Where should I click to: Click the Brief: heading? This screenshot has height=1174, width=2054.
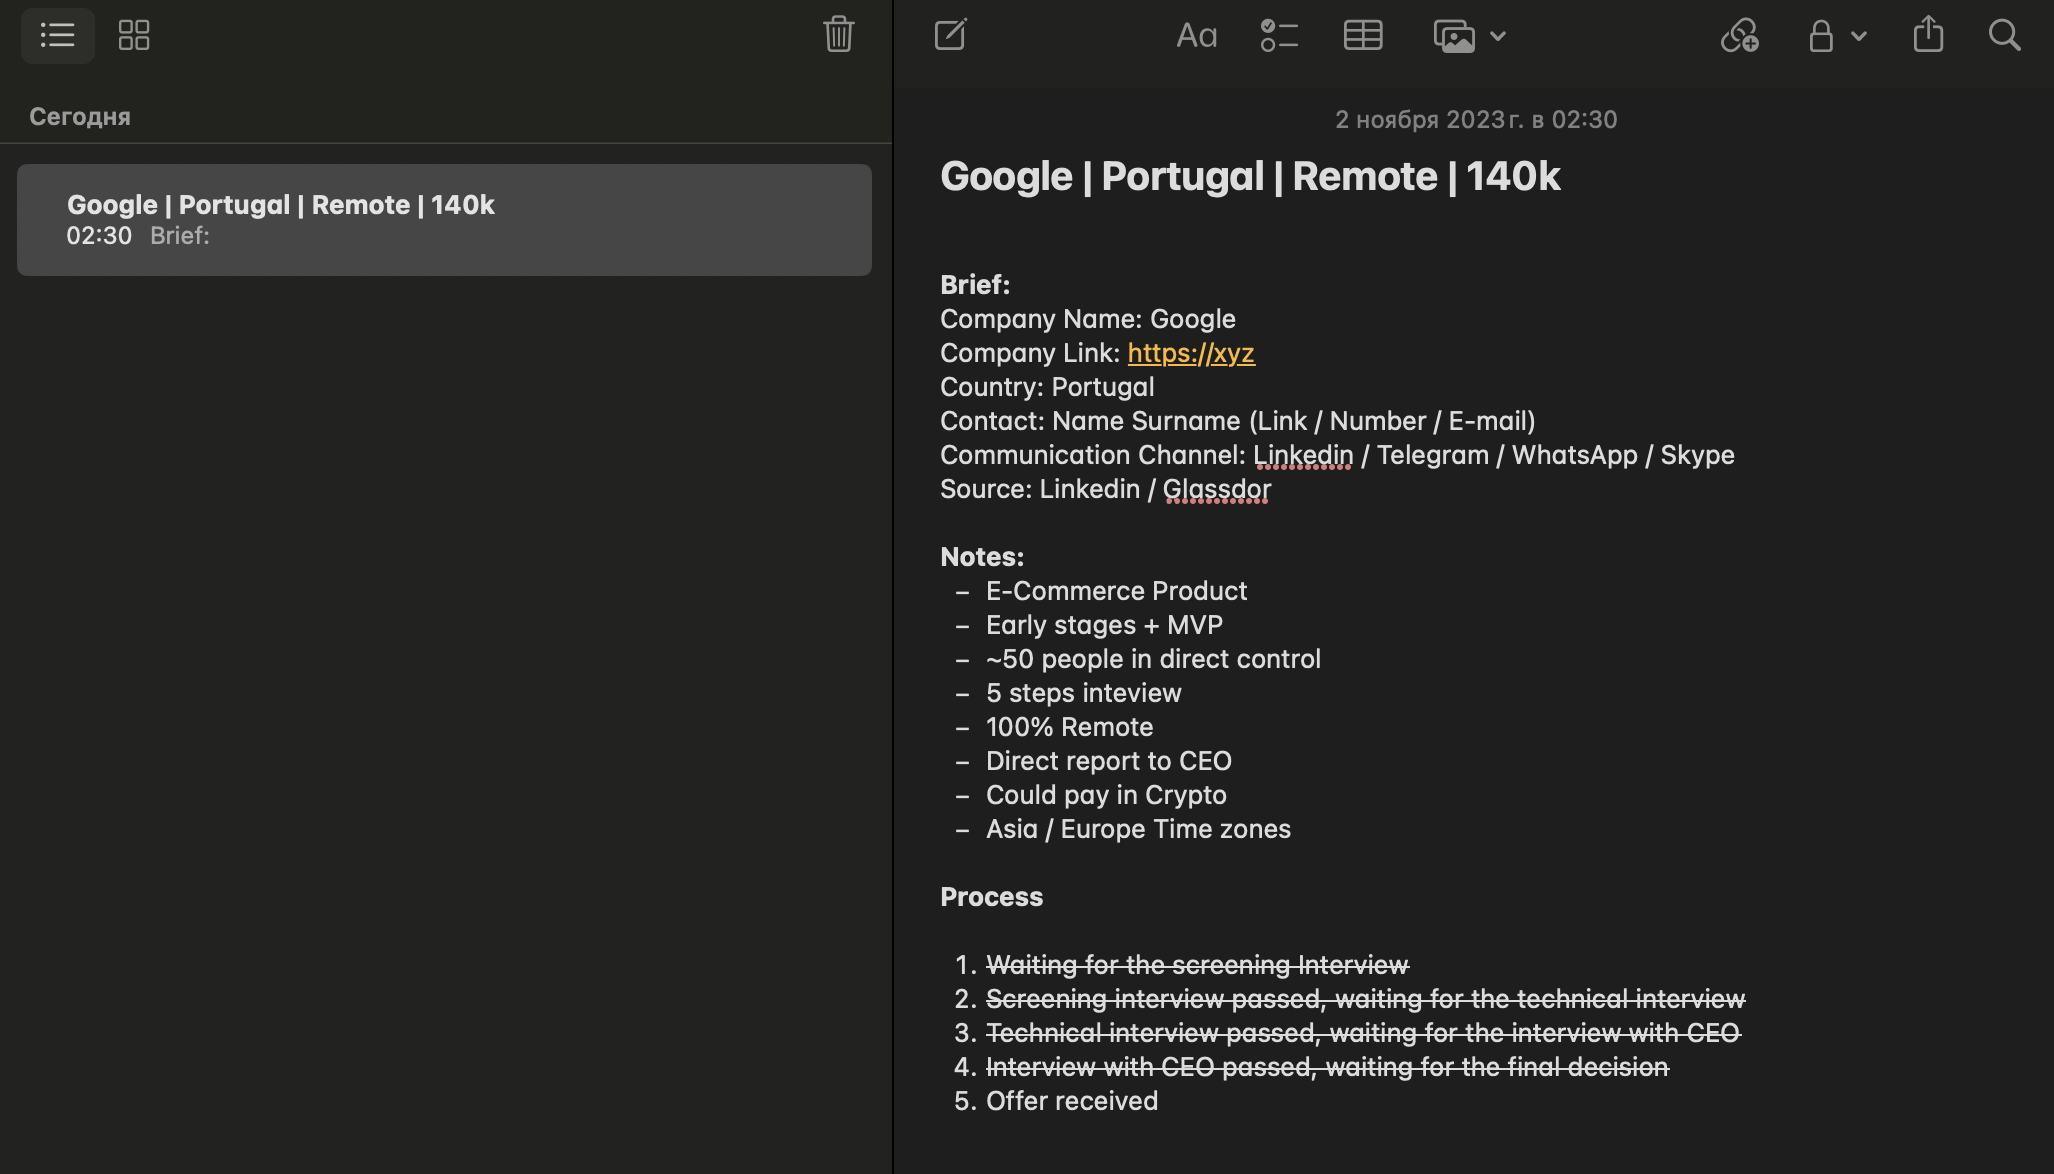pyautogui.click(x=975, y=285)
